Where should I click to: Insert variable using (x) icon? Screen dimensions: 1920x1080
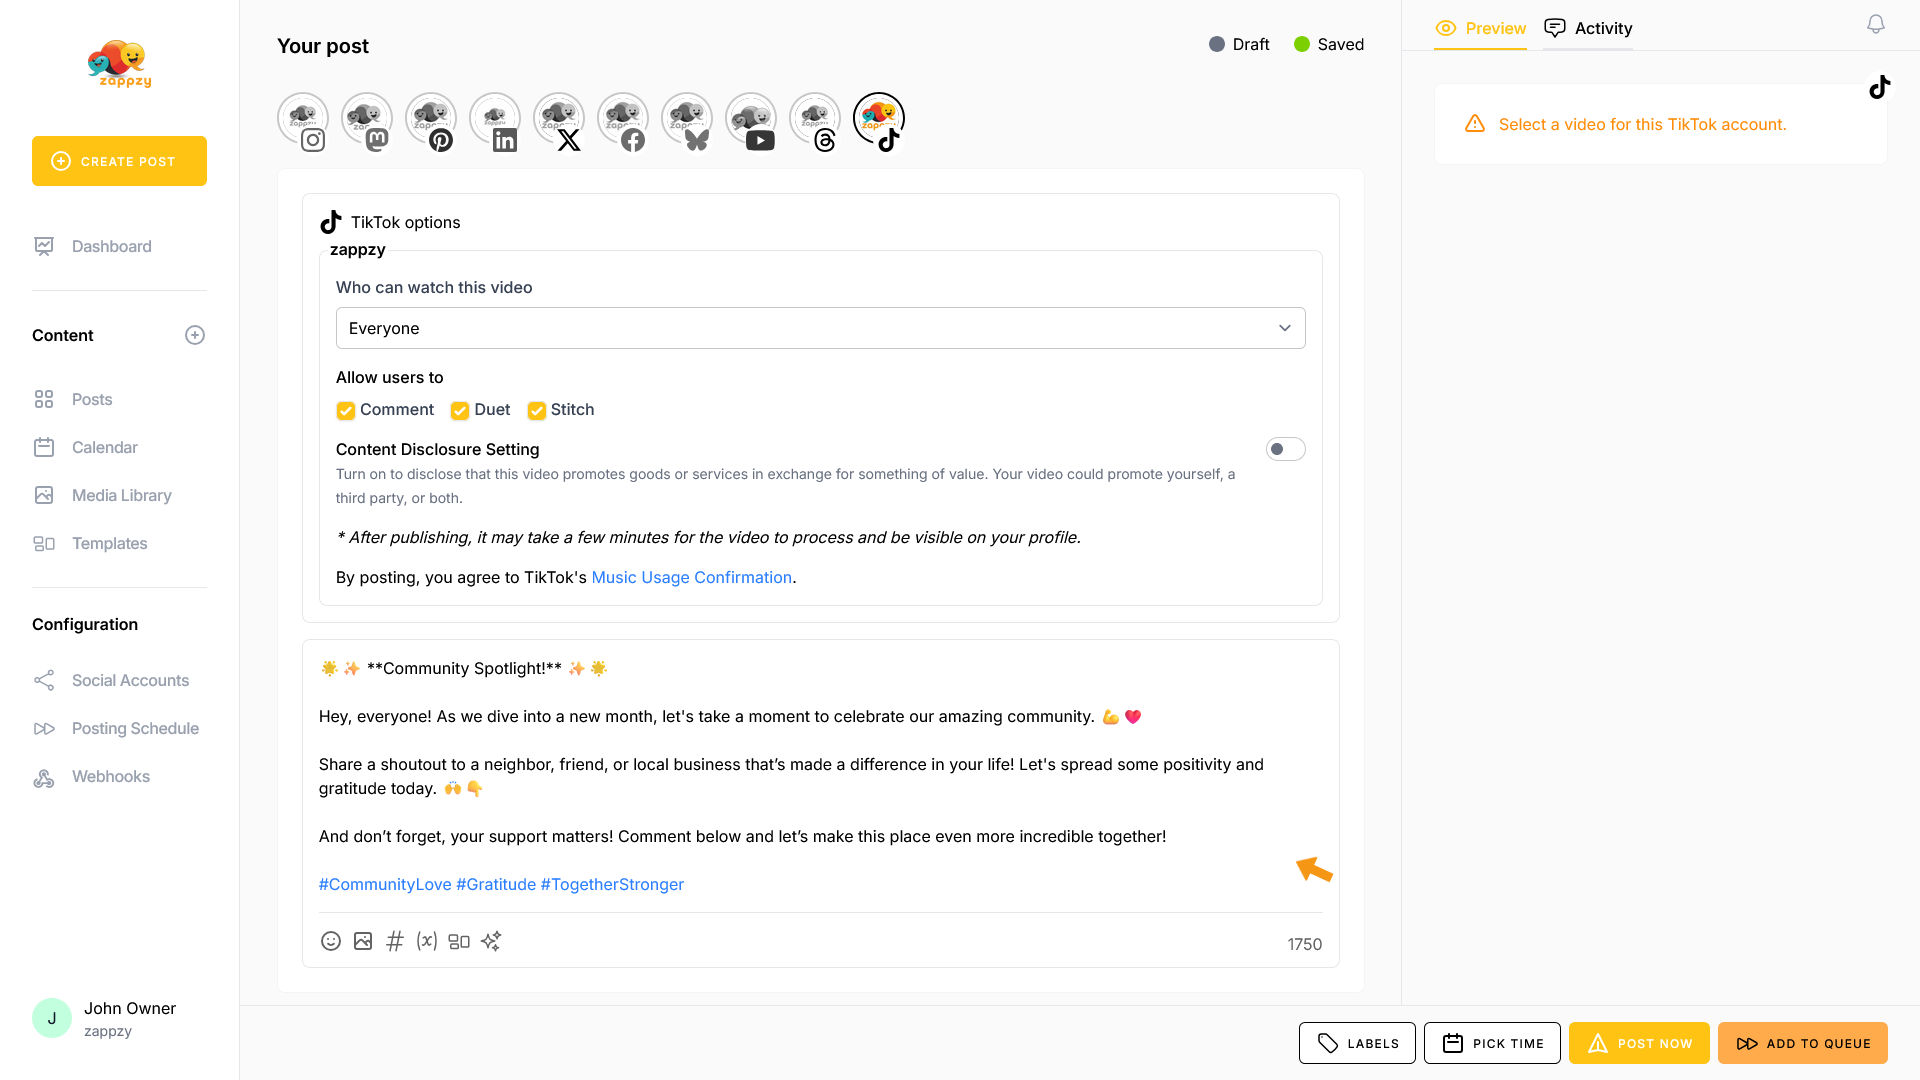click(427, 941)
